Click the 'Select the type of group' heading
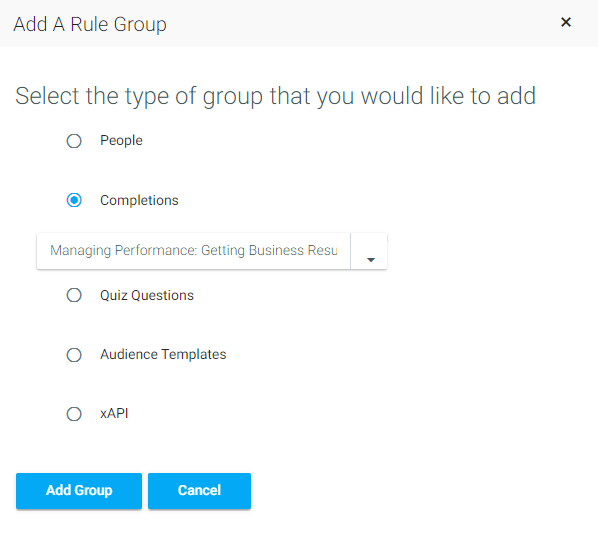 pyautogui.click(x=275, y=96)
